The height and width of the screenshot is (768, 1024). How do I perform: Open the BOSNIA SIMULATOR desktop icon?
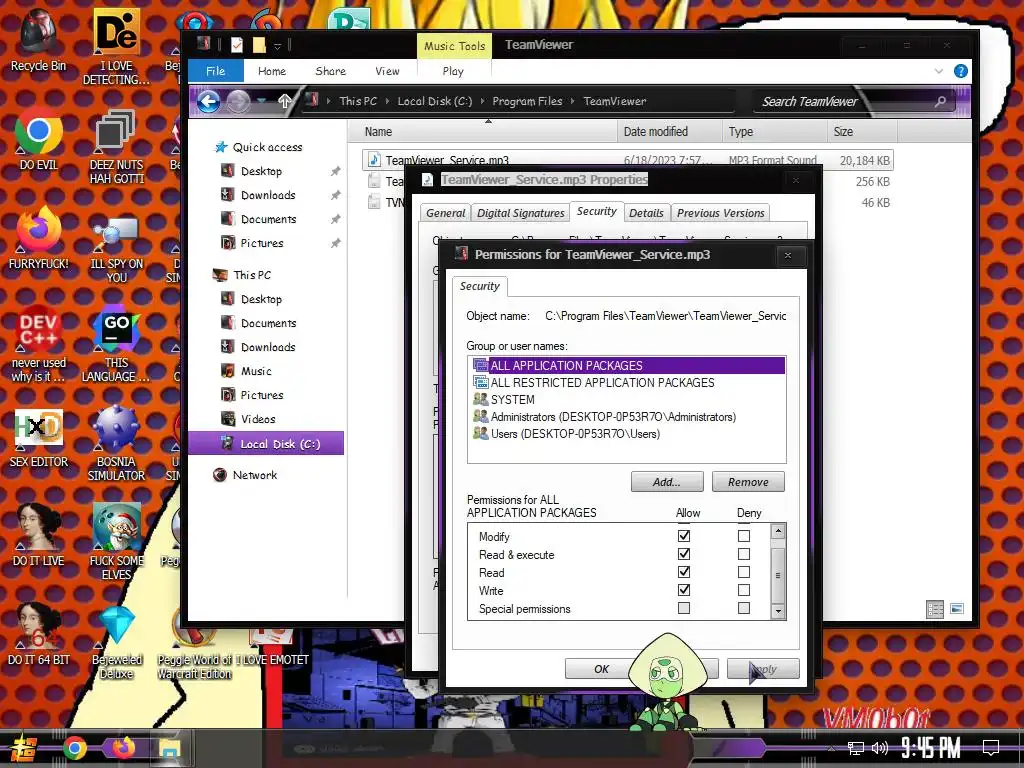[116, 444]
